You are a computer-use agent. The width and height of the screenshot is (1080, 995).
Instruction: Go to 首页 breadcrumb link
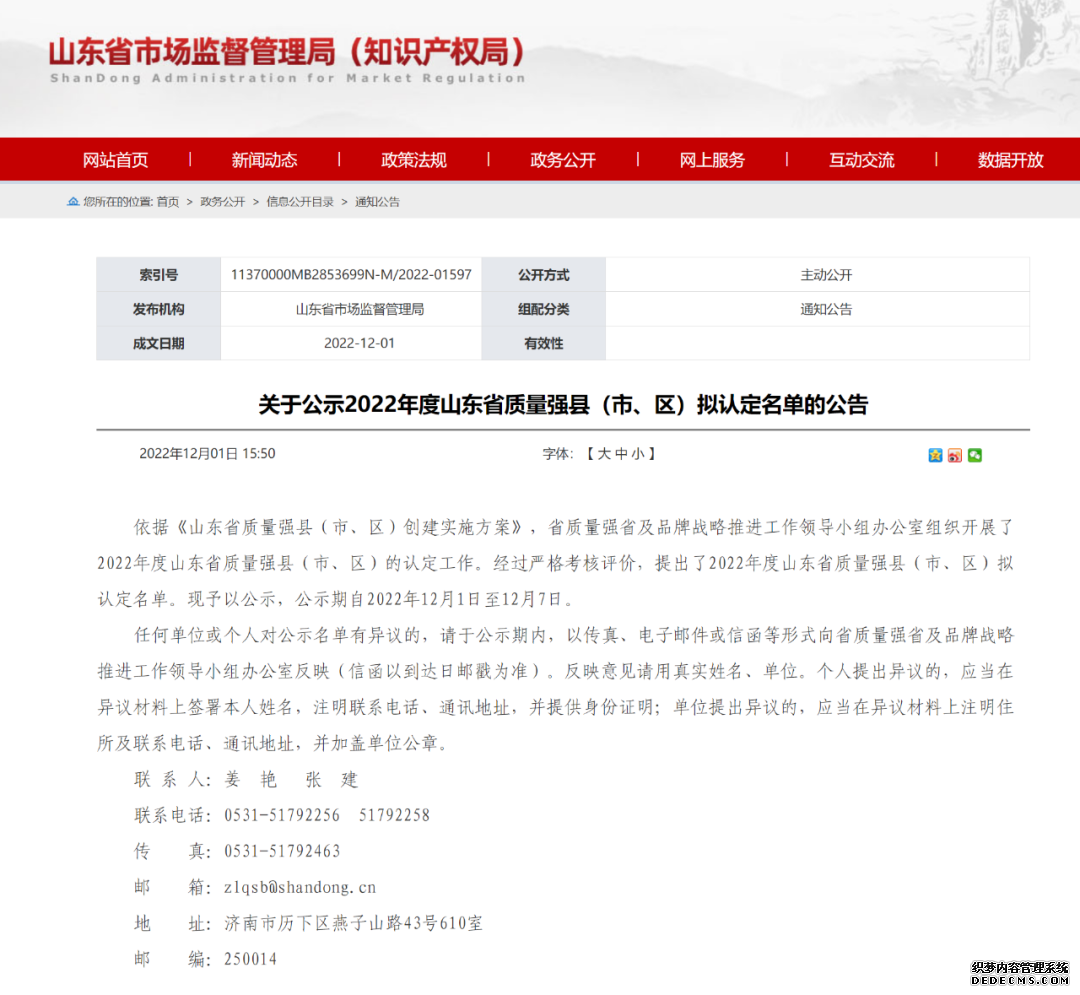(167, 202)
